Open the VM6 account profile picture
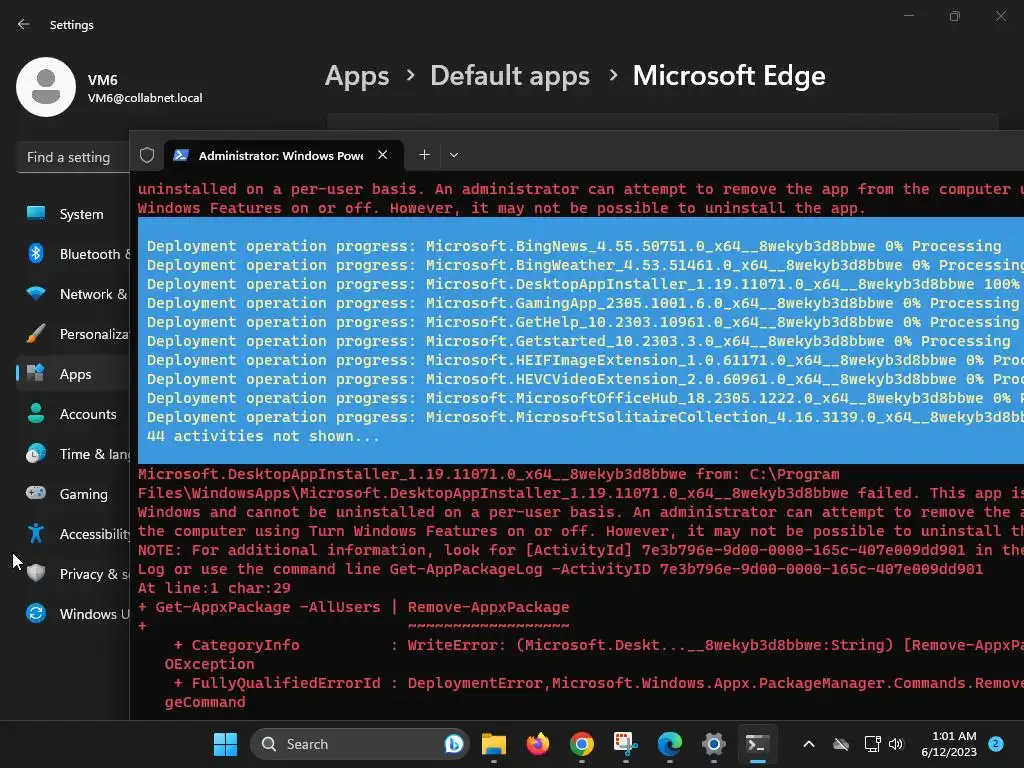Image resolution: width=1024 pixels, height=768 pixels. click(x=46, y=87)
